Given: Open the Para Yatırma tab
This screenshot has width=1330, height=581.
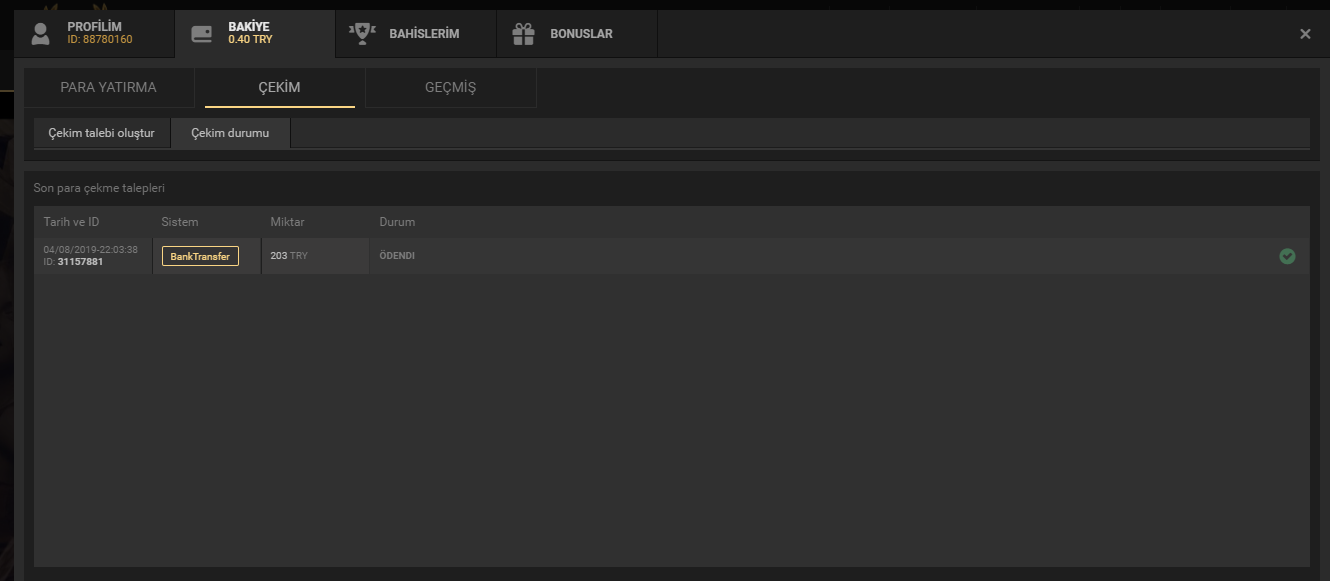Looking at the screenshot, I should (x=108, y=87).
